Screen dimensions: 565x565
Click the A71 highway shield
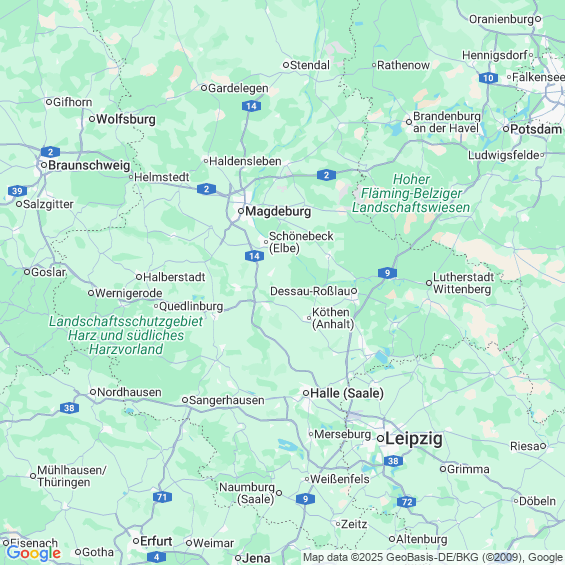point(162,497)
